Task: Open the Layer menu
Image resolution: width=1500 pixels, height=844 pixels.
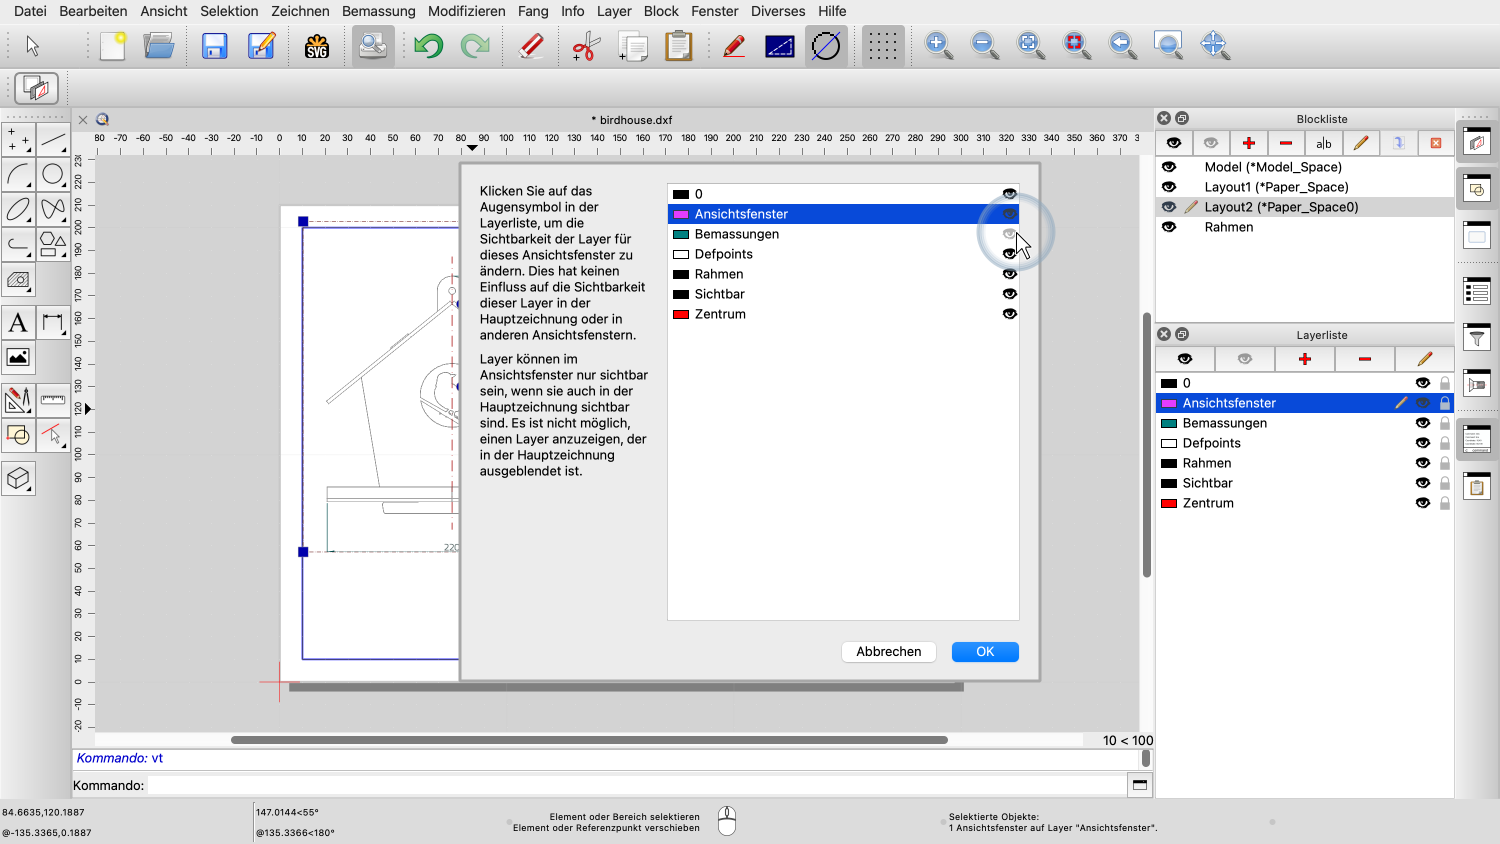Action: [614, 11]
